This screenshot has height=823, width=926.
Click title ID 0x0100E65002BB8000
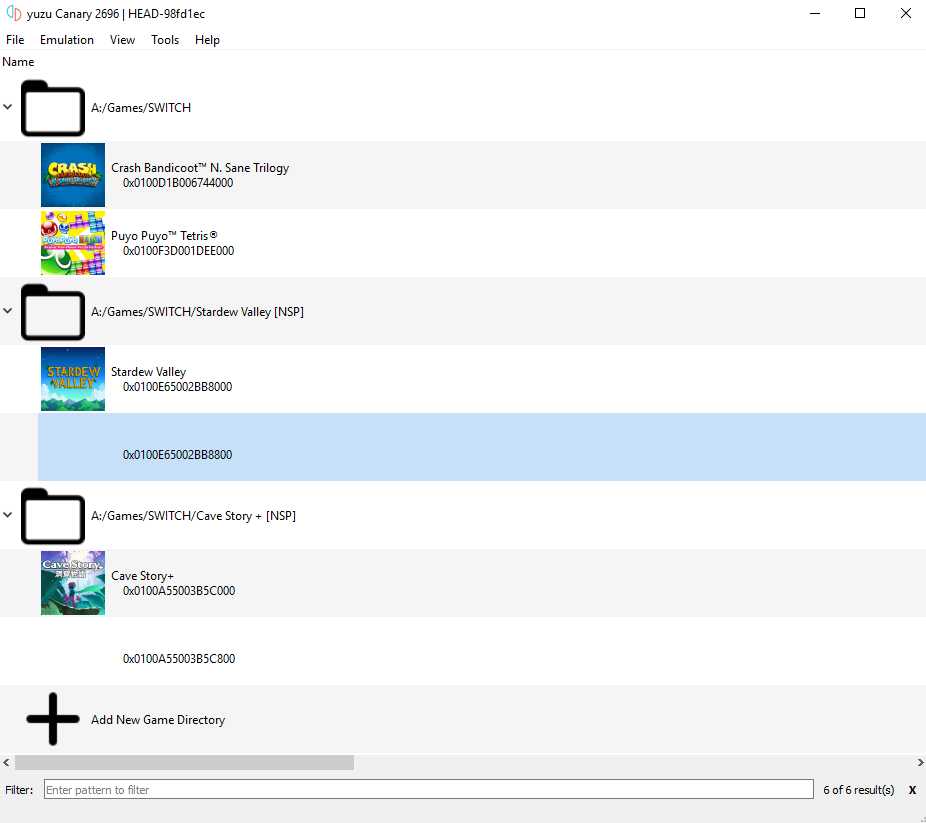point(177,387)
